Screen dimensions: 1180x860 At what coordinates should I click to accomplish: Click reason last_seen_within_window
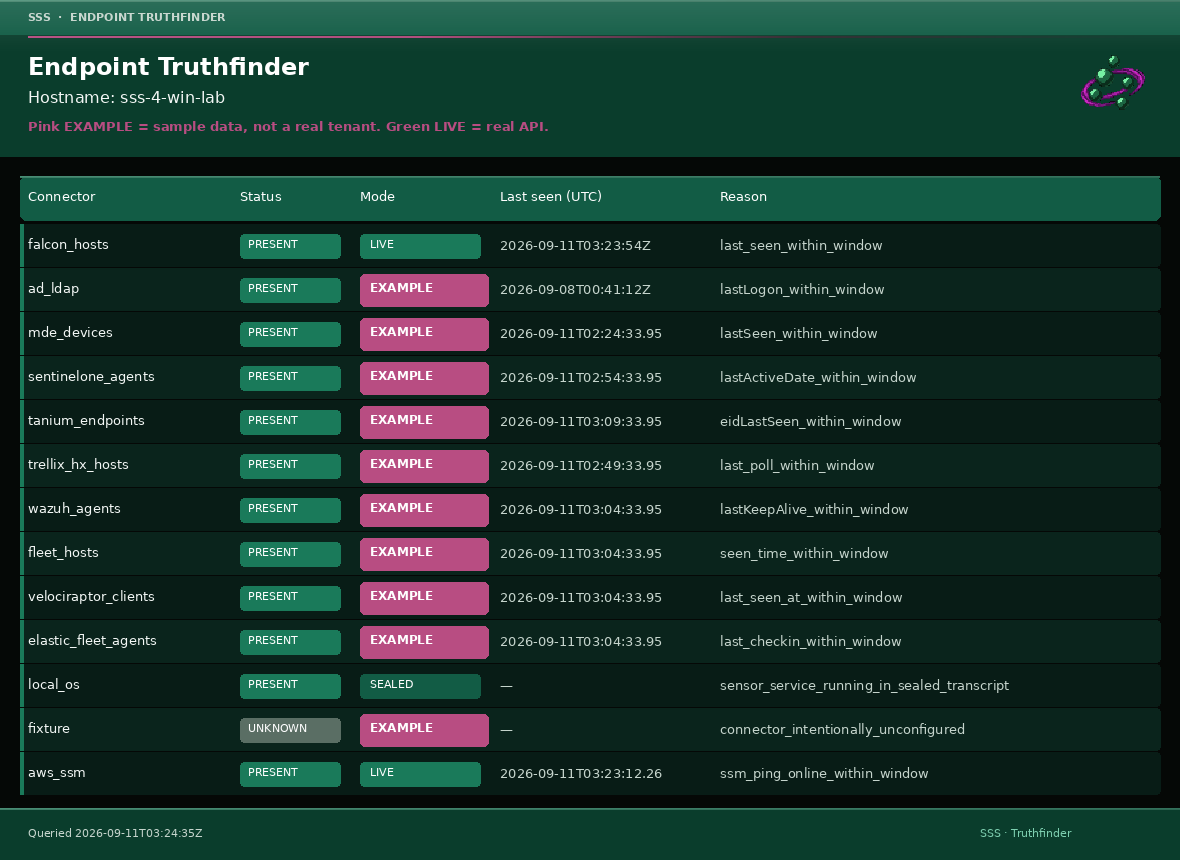click(x=801, y=245)
